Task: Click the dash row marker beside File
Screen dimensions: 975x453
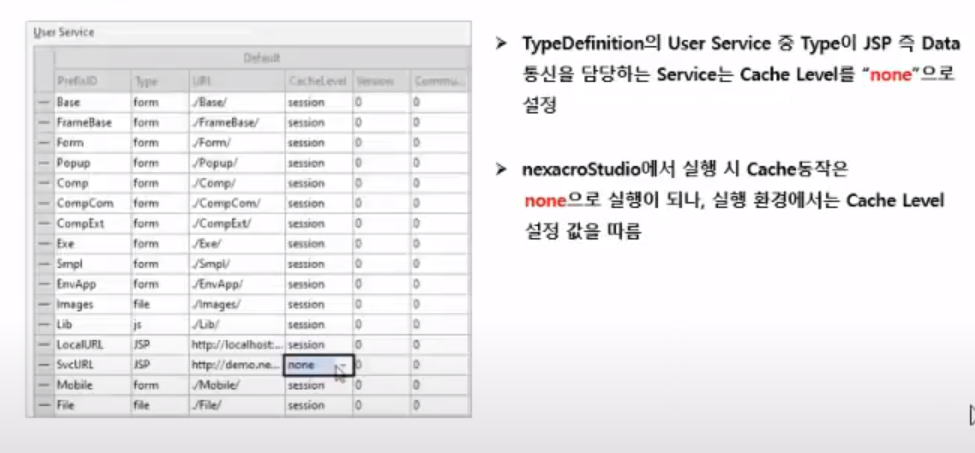Action: click(x=44, y=405)
